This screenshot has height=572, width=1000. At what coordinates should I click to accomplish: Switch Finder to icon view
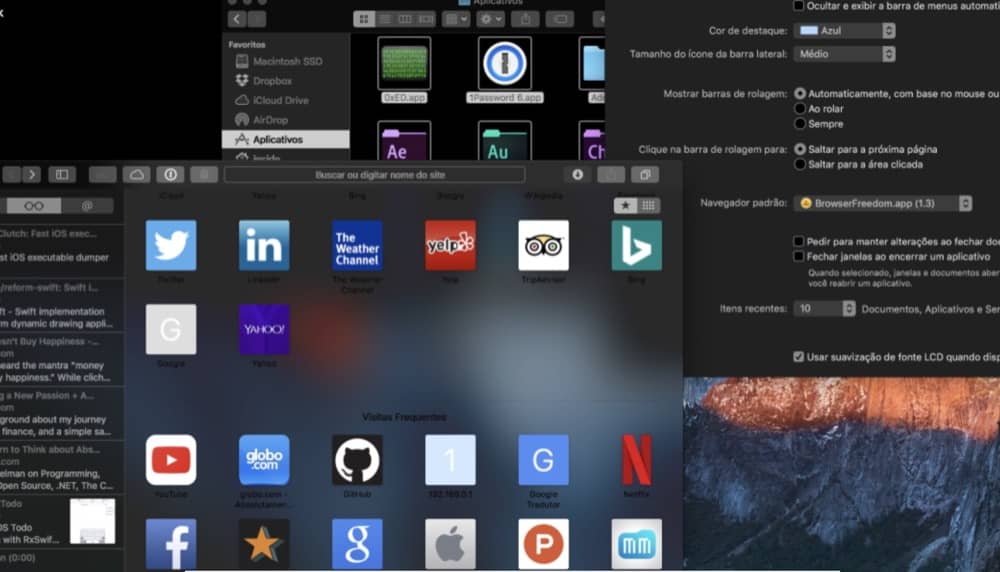(364, 19)
